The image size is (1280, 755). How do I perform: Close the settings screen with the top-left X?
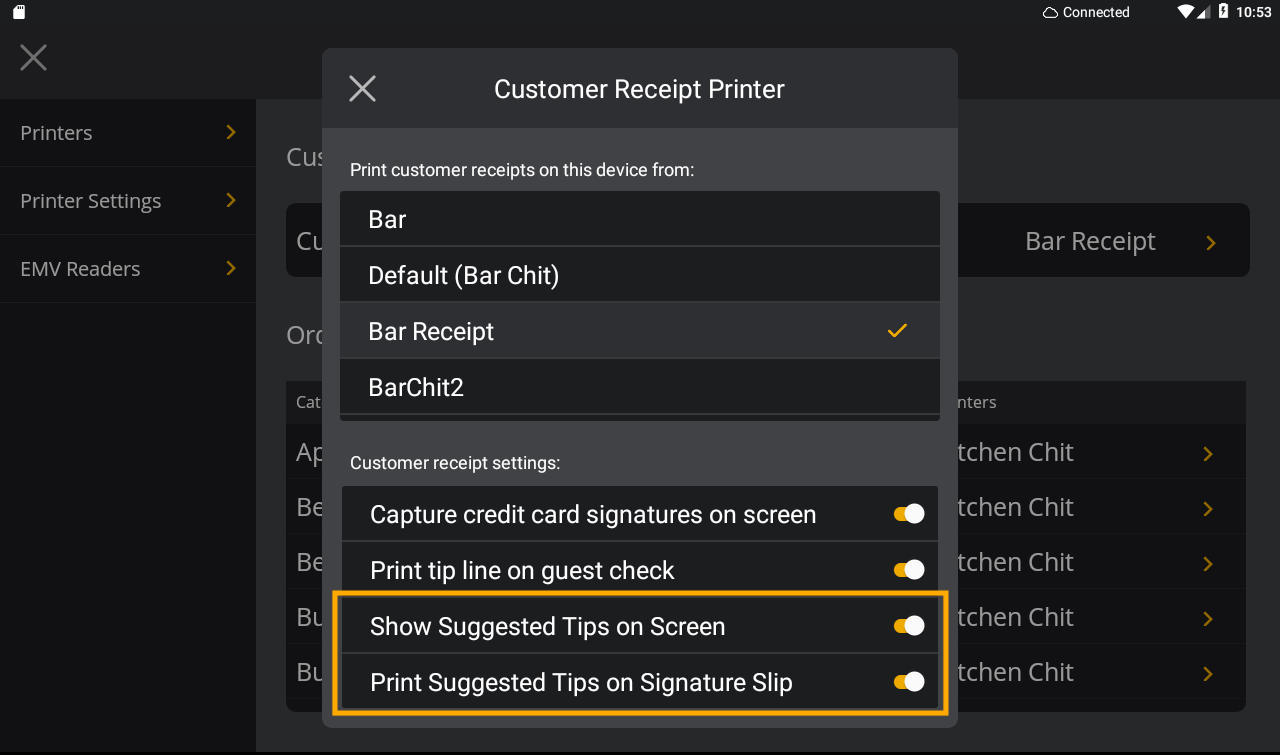point(34,57)
